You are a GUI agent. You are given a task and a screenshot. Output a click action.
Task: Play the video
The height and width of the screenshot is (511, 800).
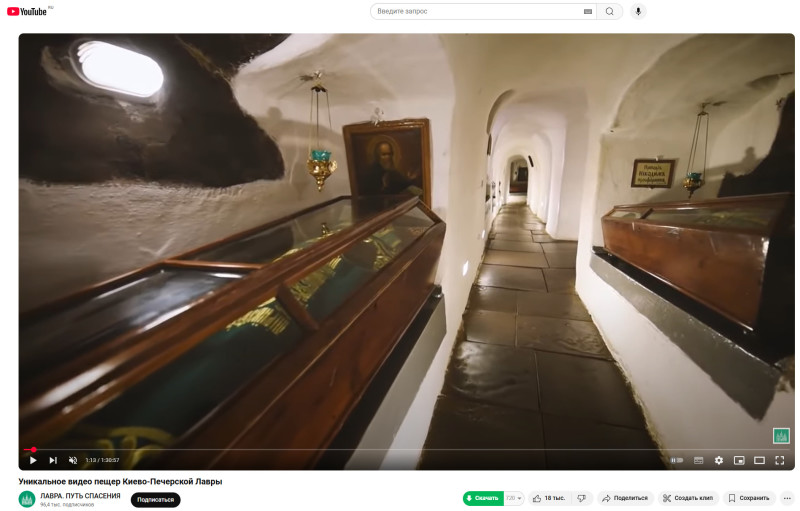click(33, 460)
